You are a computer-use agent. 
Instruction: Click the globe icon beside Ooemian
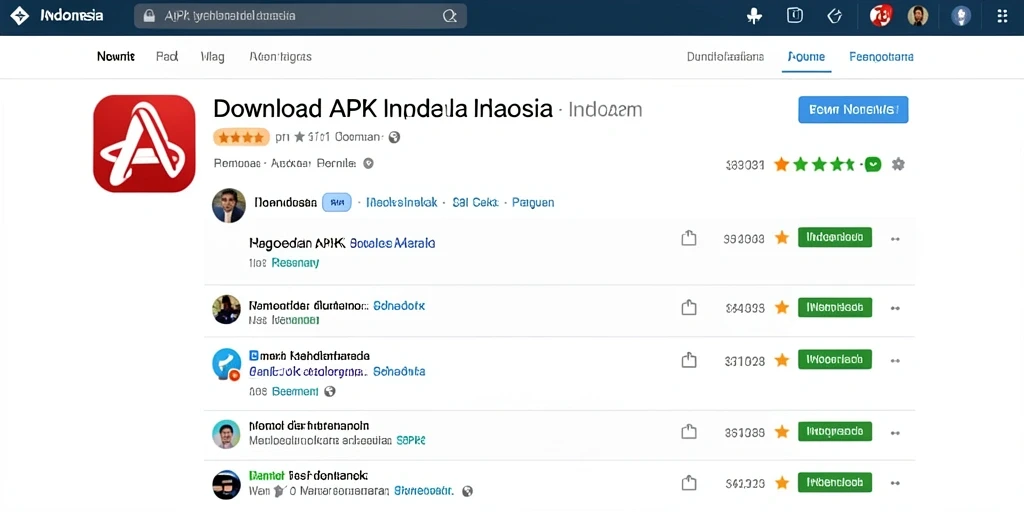click(x=394, y=137)
